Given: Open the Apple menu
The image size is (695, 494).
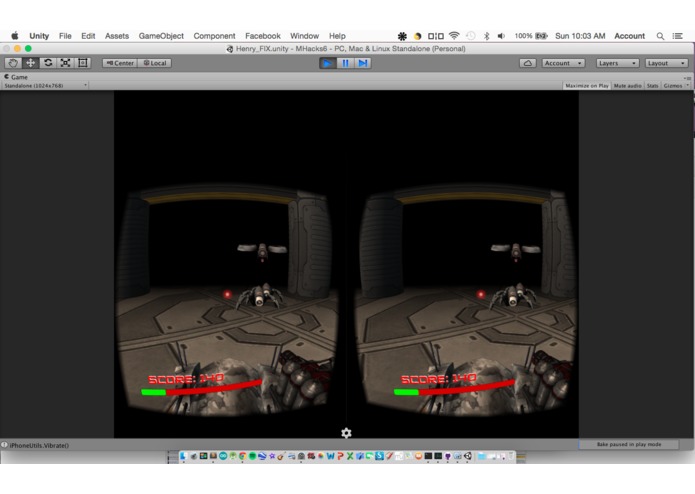Looking at the screenshot, I should pos(15,36).
